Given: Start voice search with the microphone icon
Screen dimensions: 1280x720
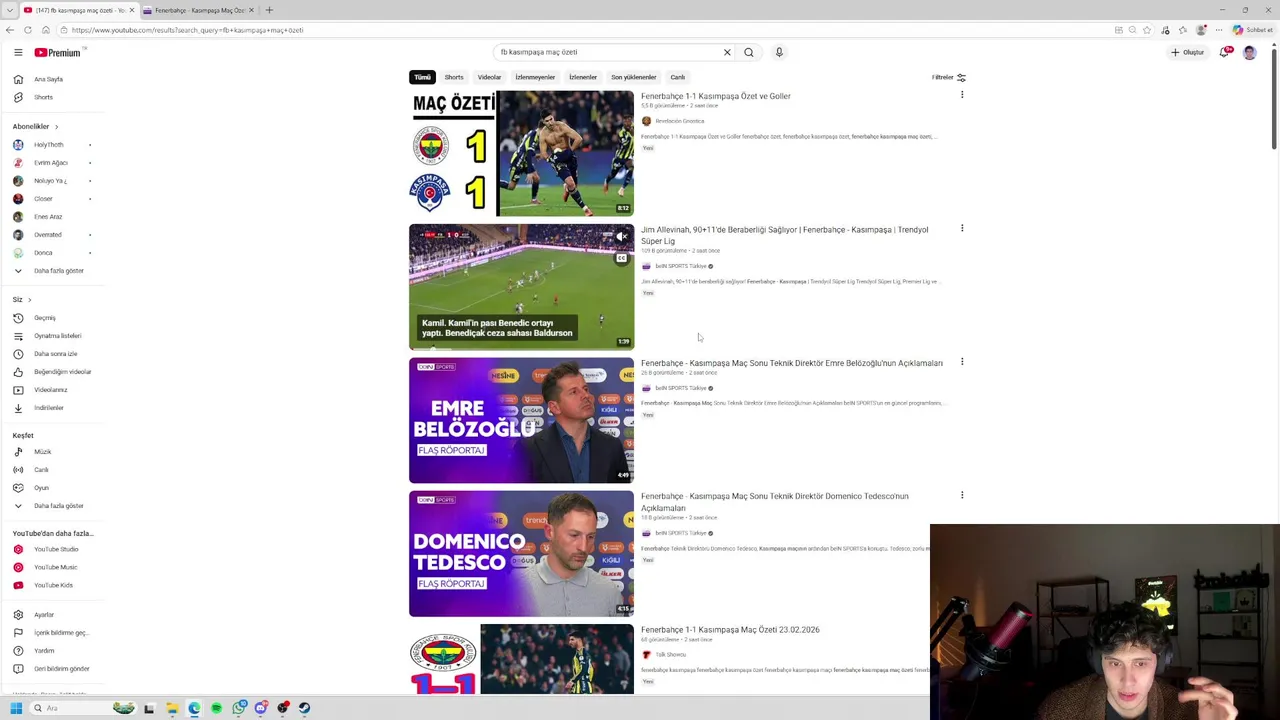Looking at the screenshot, I should (779, 52).
